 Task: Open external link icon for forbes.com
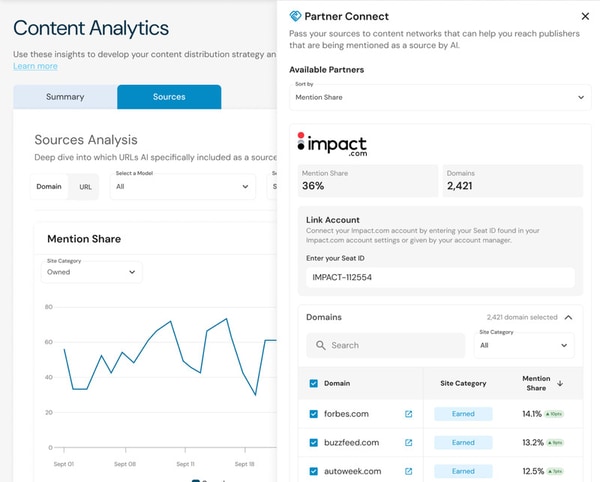(408, 414)
